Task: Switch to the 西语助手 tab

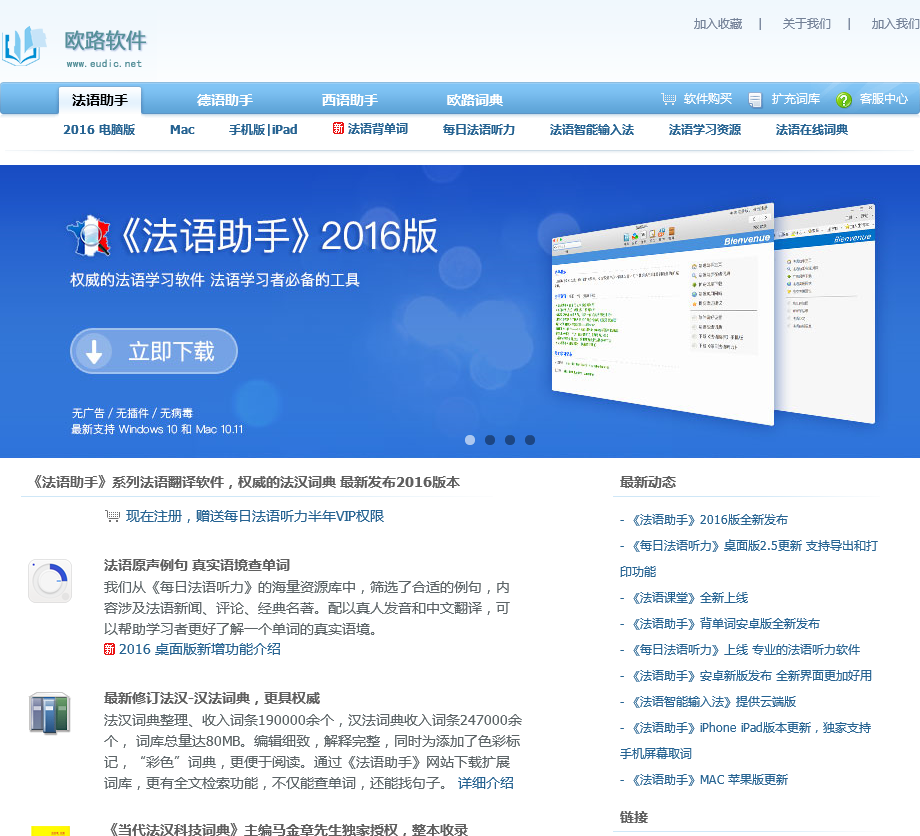Action: coord(350,100)
